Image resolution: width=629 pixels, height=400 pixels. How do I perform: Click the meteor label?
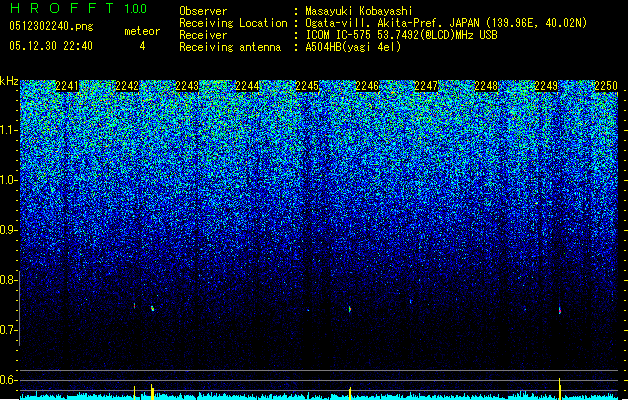click(x=142, y=31)
